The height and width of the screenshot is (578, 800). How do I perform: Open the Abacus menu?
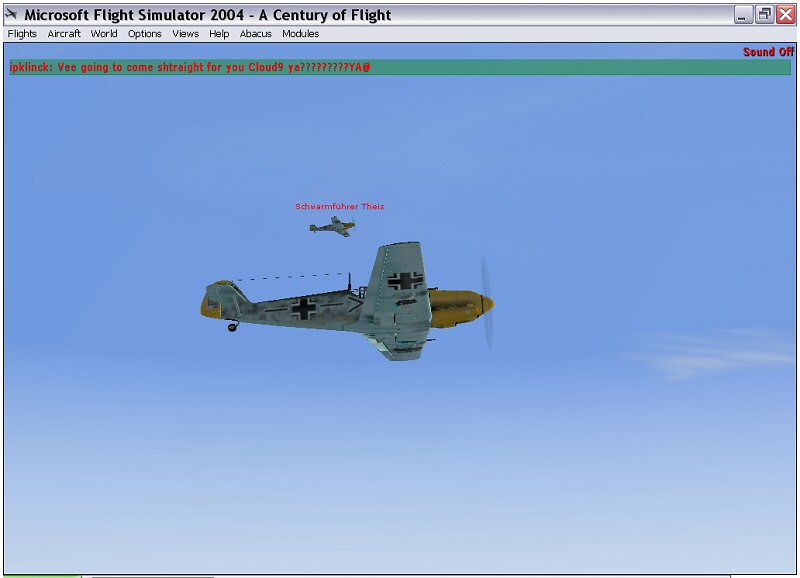pos(255,34)
